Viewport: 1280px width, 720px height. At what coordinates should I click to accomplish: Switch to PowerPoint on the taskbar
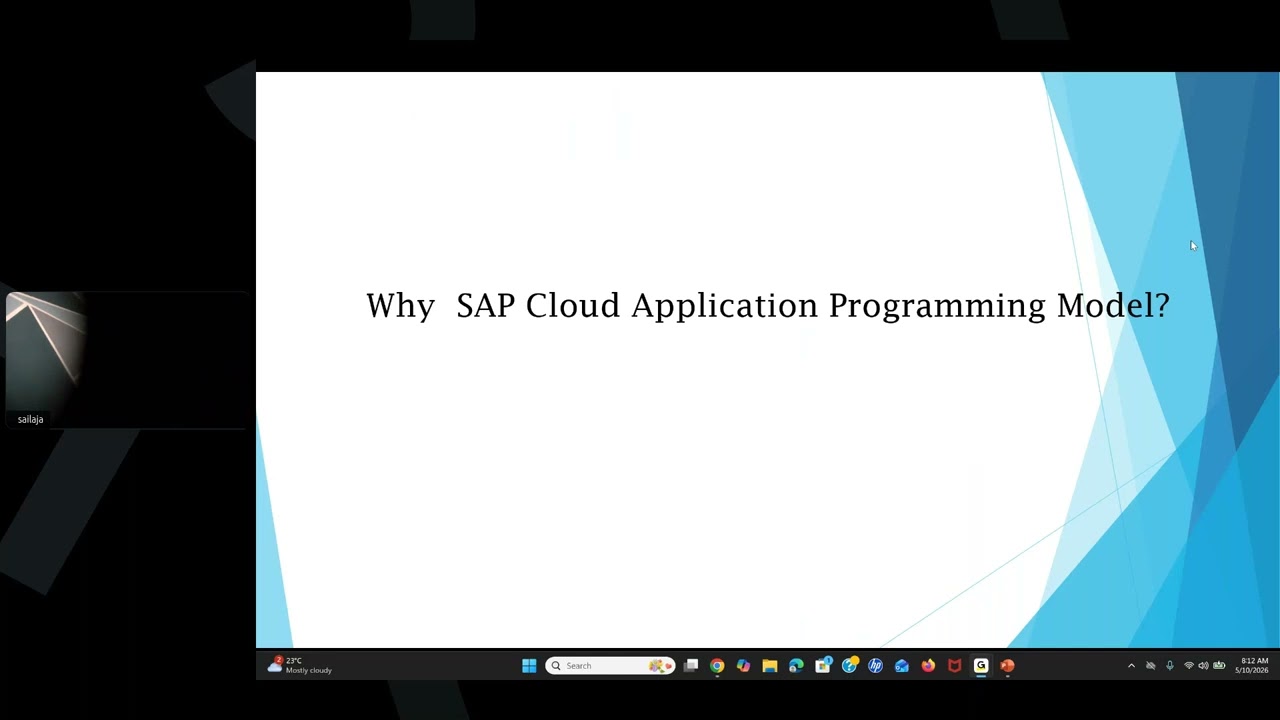(x=1007, y=666)
